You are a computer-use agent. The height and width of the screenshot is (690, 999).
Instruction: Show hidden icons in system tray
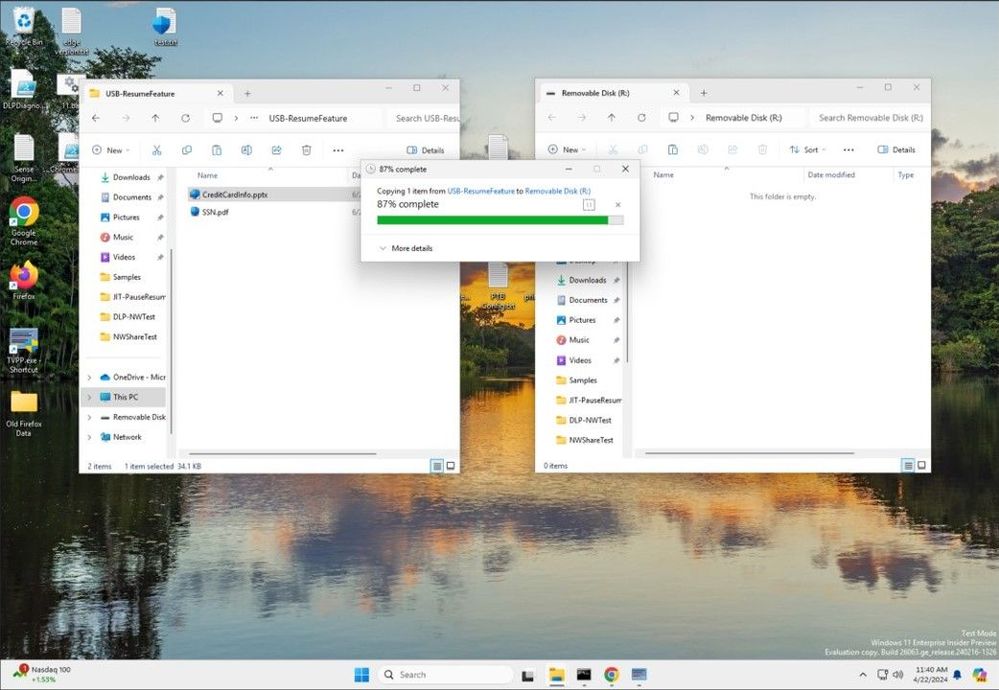(863, 675)
